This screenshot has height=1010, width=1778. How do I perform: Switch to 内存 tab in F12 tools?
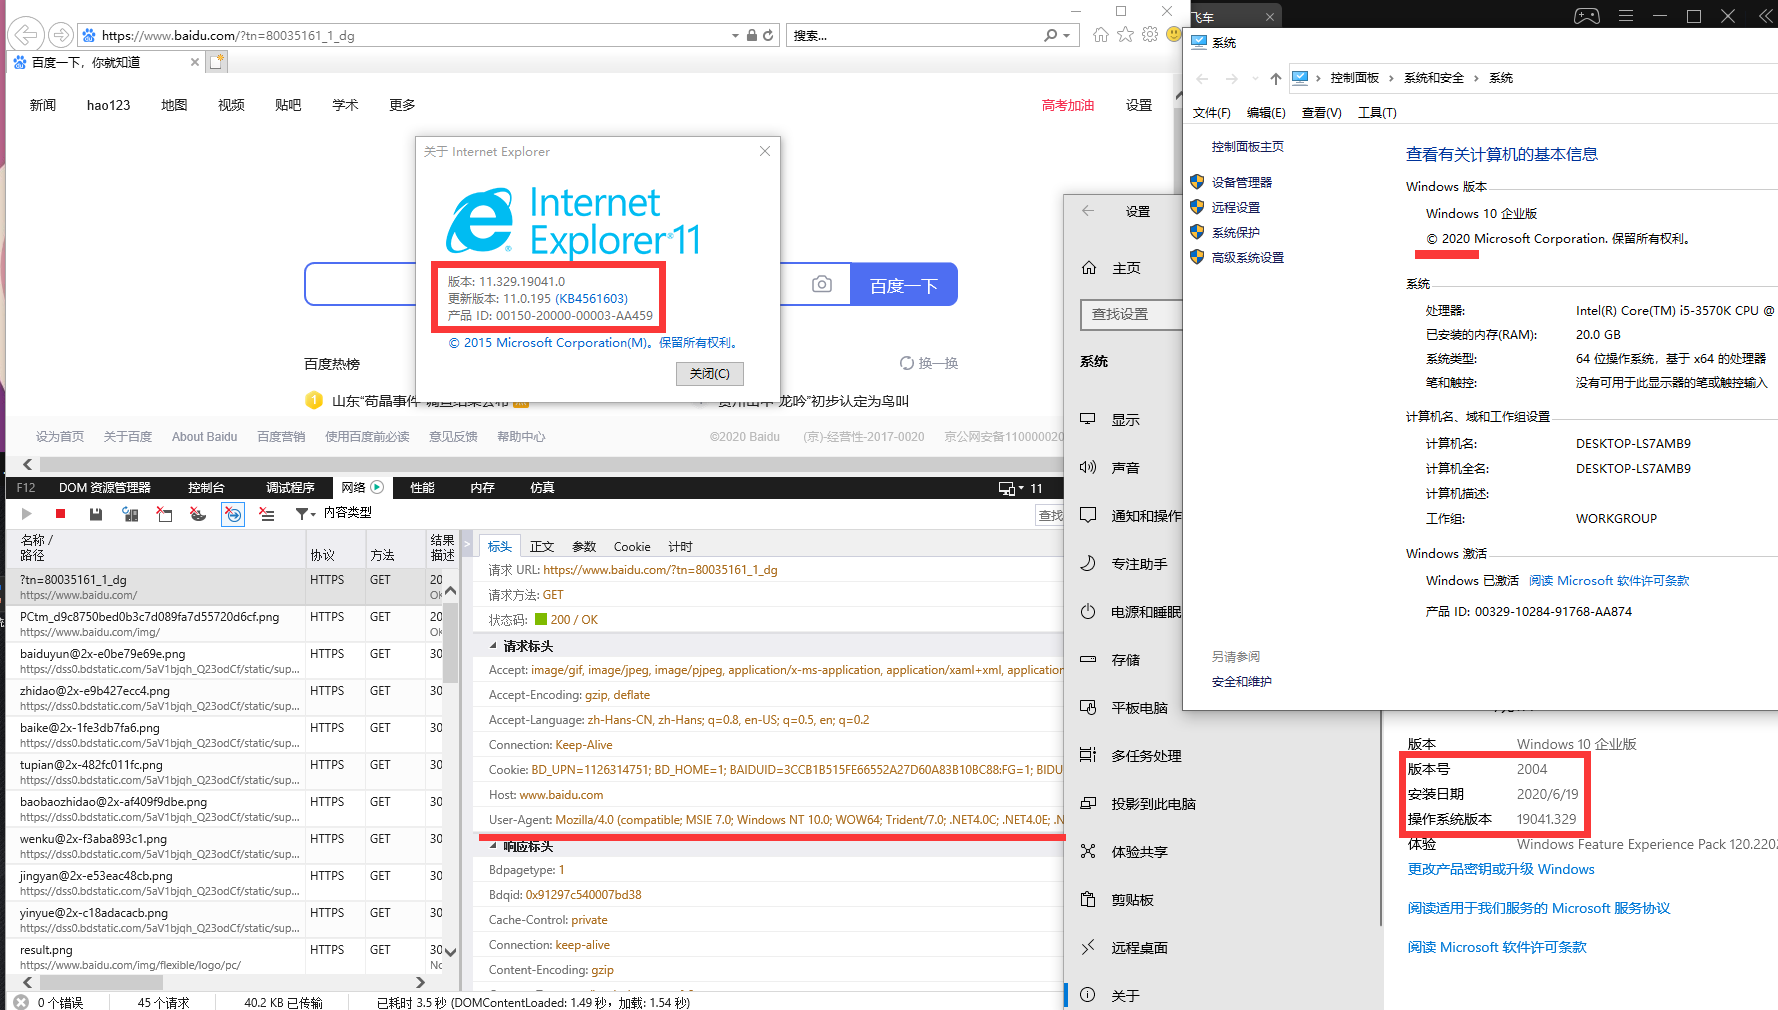point(482,488)
